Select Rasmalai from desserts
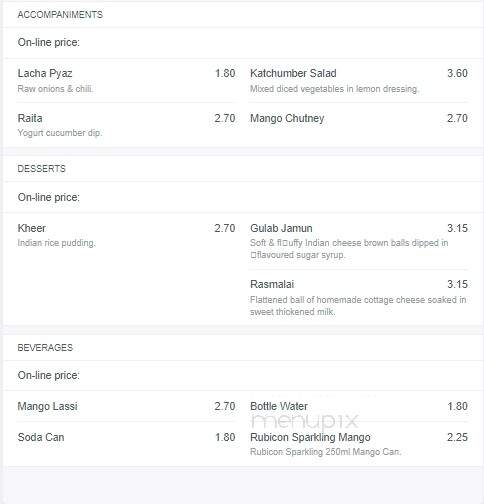484x504 pixels. (x=359, y=298)
